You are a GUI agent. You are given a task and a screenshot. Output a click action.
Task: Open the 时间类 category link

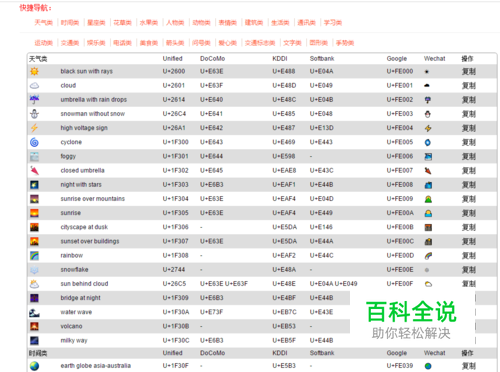(x=70, y=23)
